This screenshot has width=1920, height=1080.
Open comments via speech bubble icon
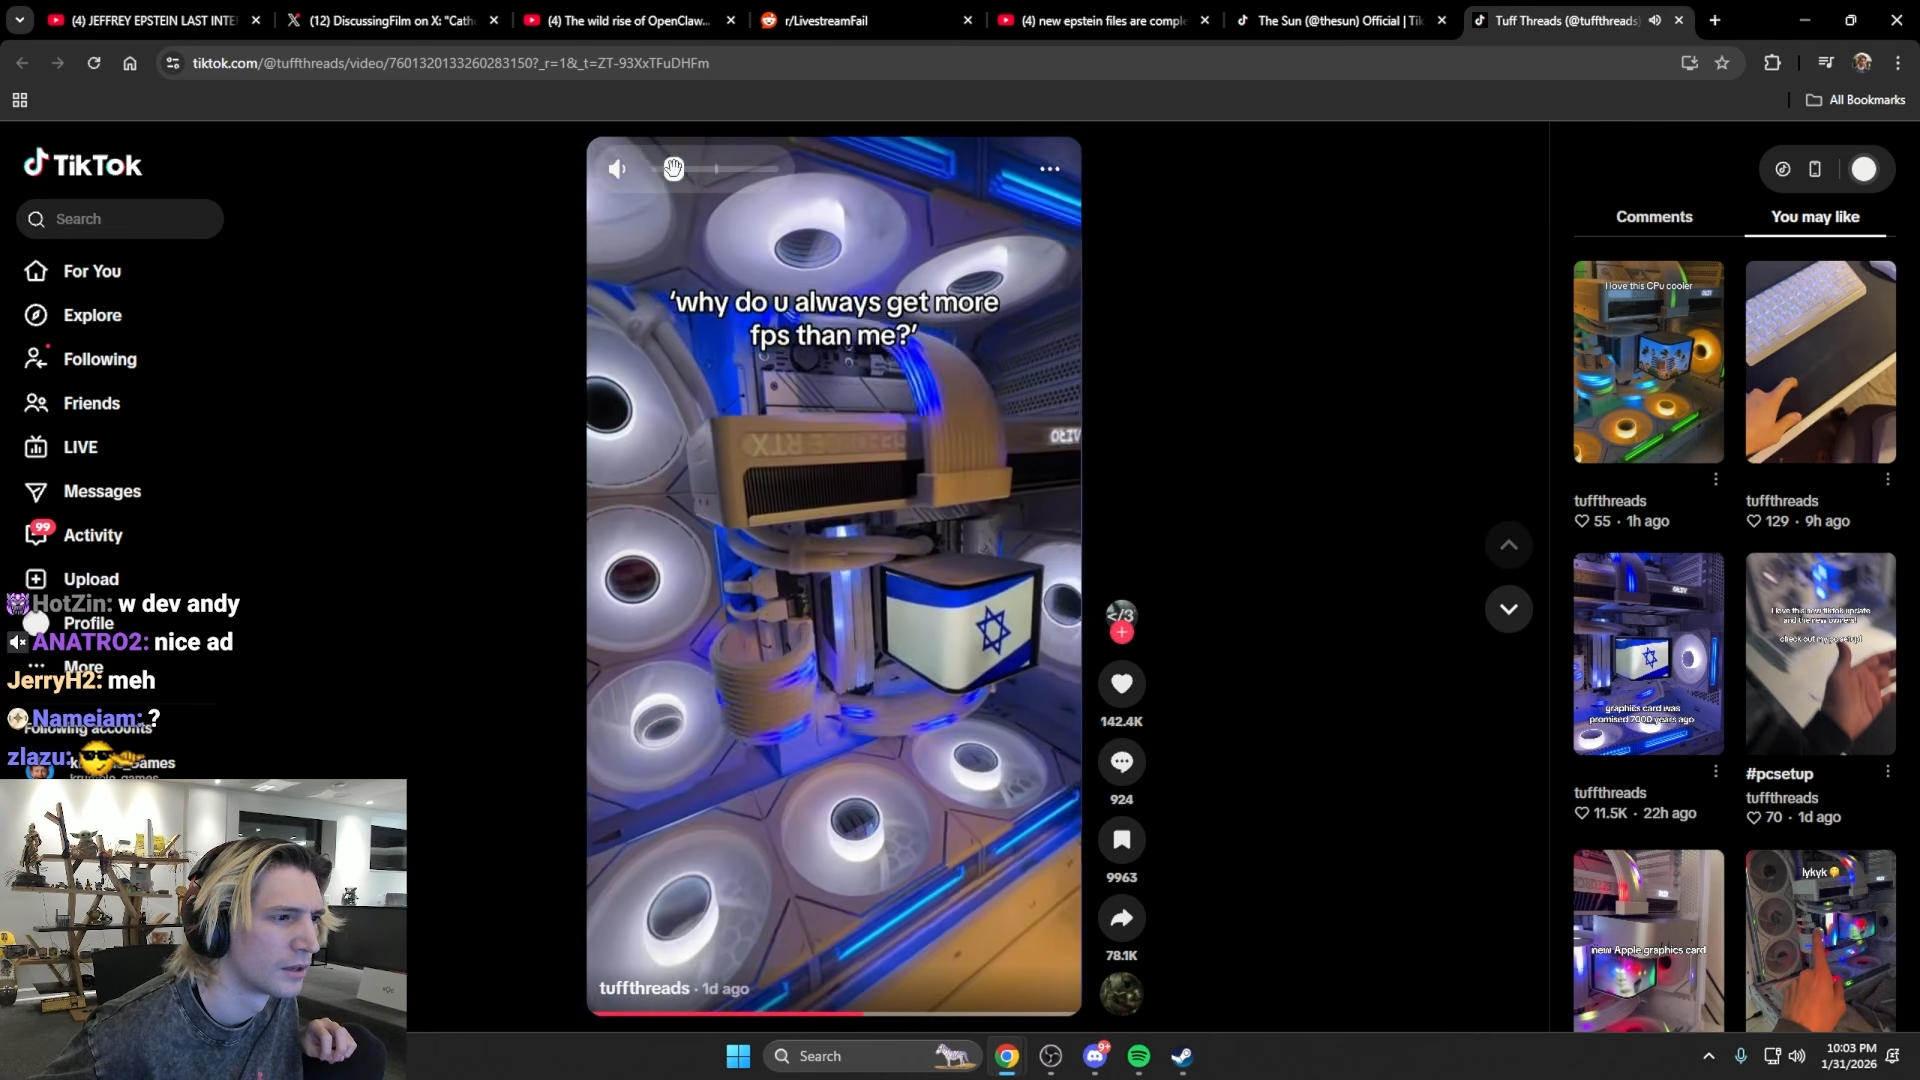click(1121, 762)
